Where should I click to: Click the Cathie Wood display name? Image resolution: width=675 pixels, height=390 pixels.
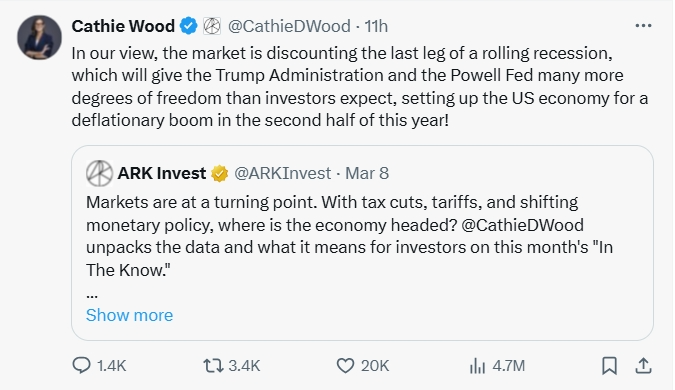(x=123, y=26)
